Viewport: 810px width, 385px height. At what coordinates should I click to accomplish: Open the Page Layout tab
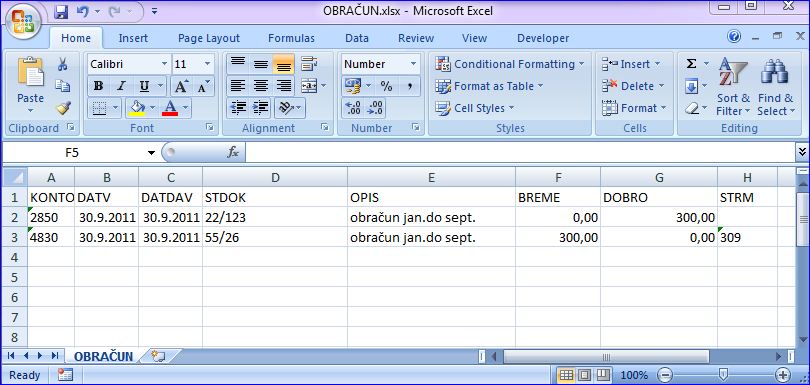click(x=209, y=38)
